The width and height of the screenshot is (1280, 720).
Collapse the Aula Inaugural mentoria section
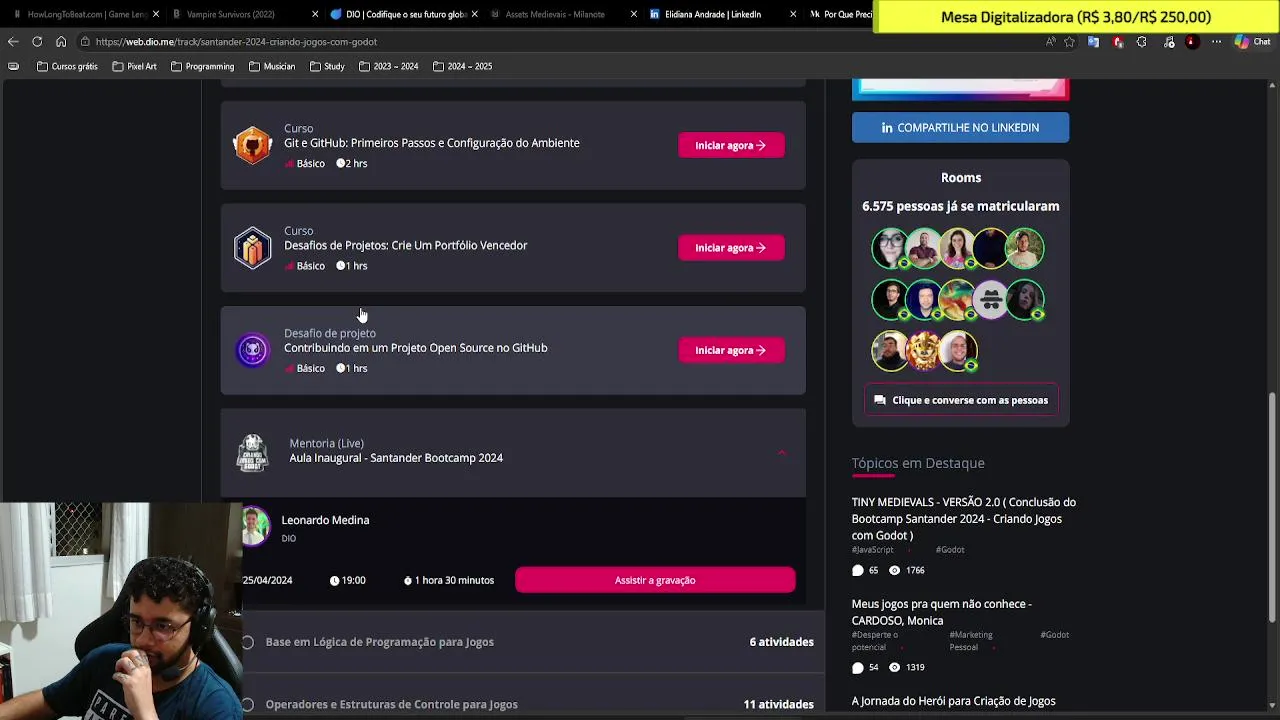point(782,452)
